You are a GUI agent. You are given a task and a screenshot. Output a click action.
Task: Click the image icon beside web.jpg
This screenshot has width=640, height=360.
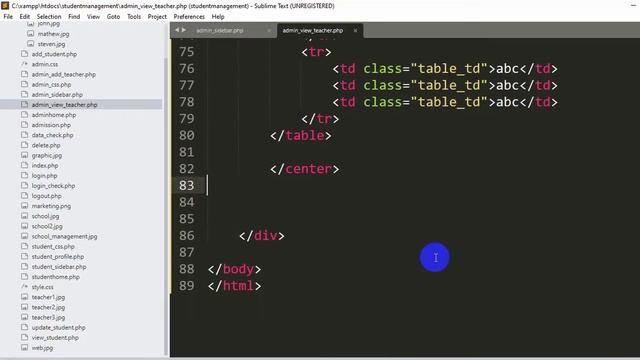click(24, 348)
